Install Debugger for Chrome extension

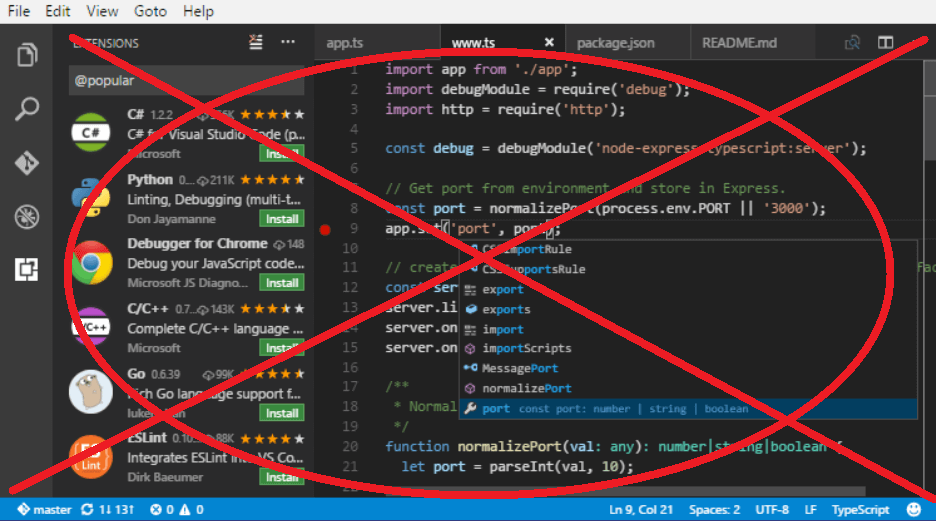[282, 283]
